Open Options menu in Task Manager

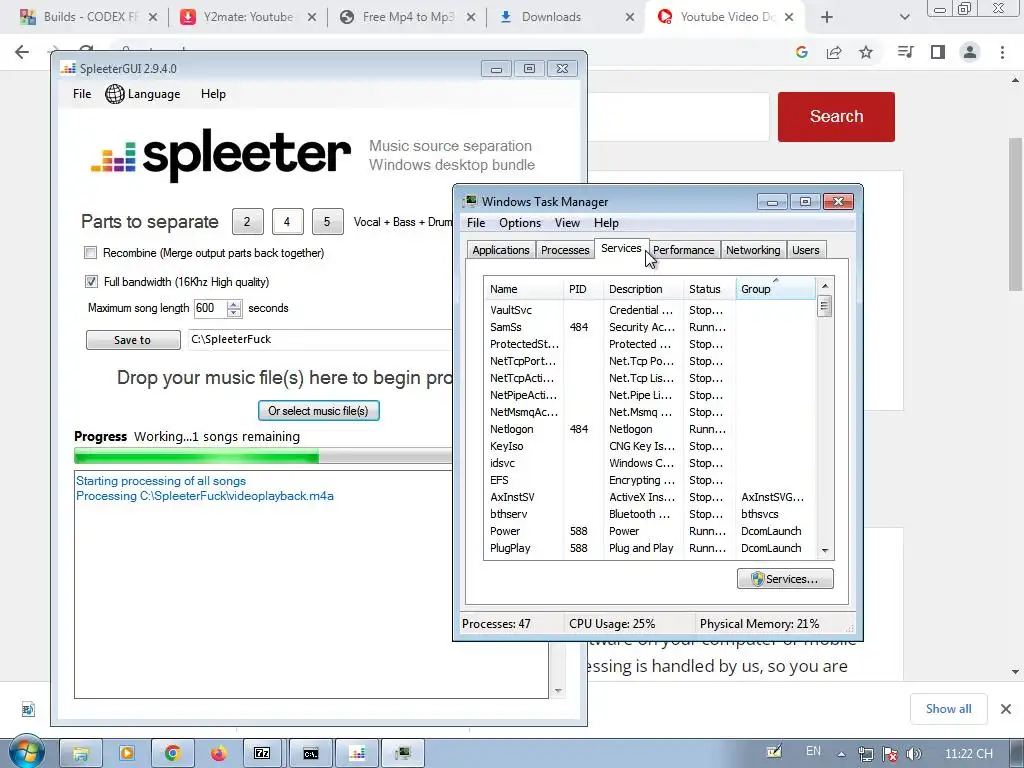(x=520, y=223)
